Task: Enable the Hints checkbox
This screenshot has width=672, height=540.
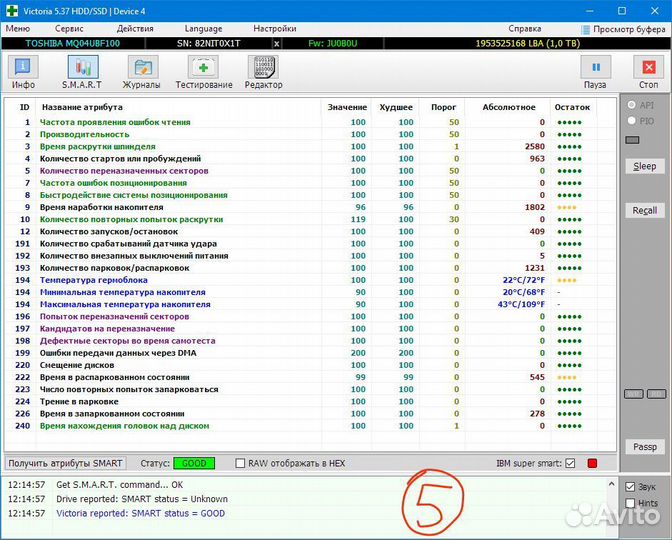Action: [x=631, y=503]
